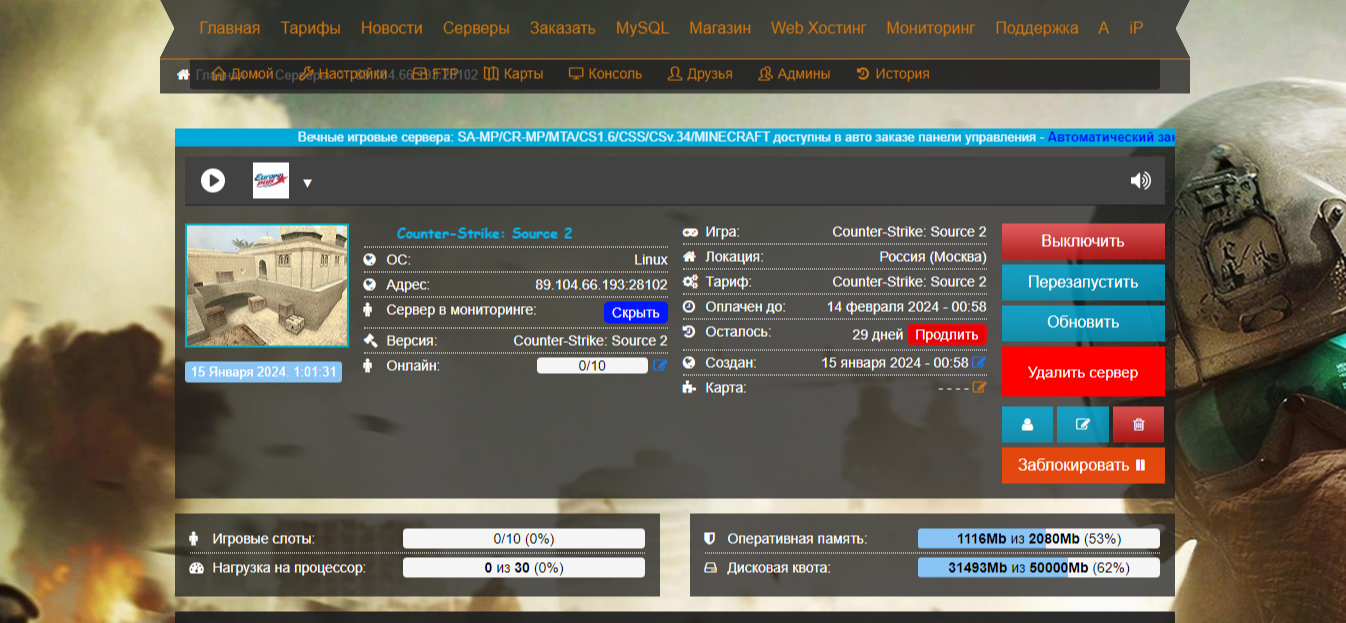The height and width of the screenshot is (623, 1346).
Task: Open the Консоль tab in server submenu
Action: 605,74
